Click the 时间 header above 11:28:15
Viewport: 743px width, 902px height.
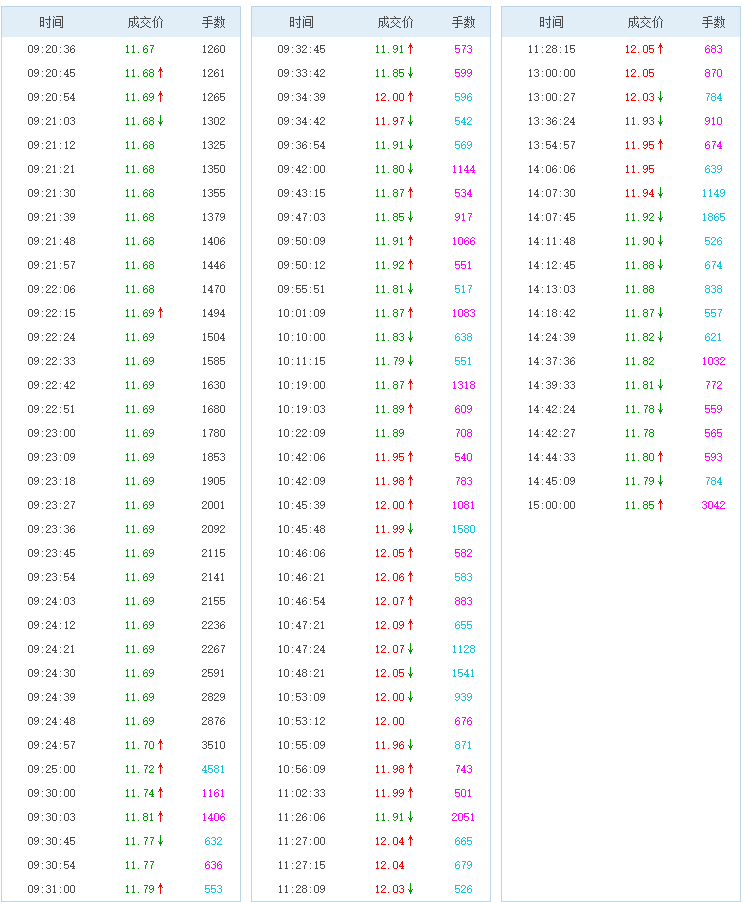click(551, 22)
